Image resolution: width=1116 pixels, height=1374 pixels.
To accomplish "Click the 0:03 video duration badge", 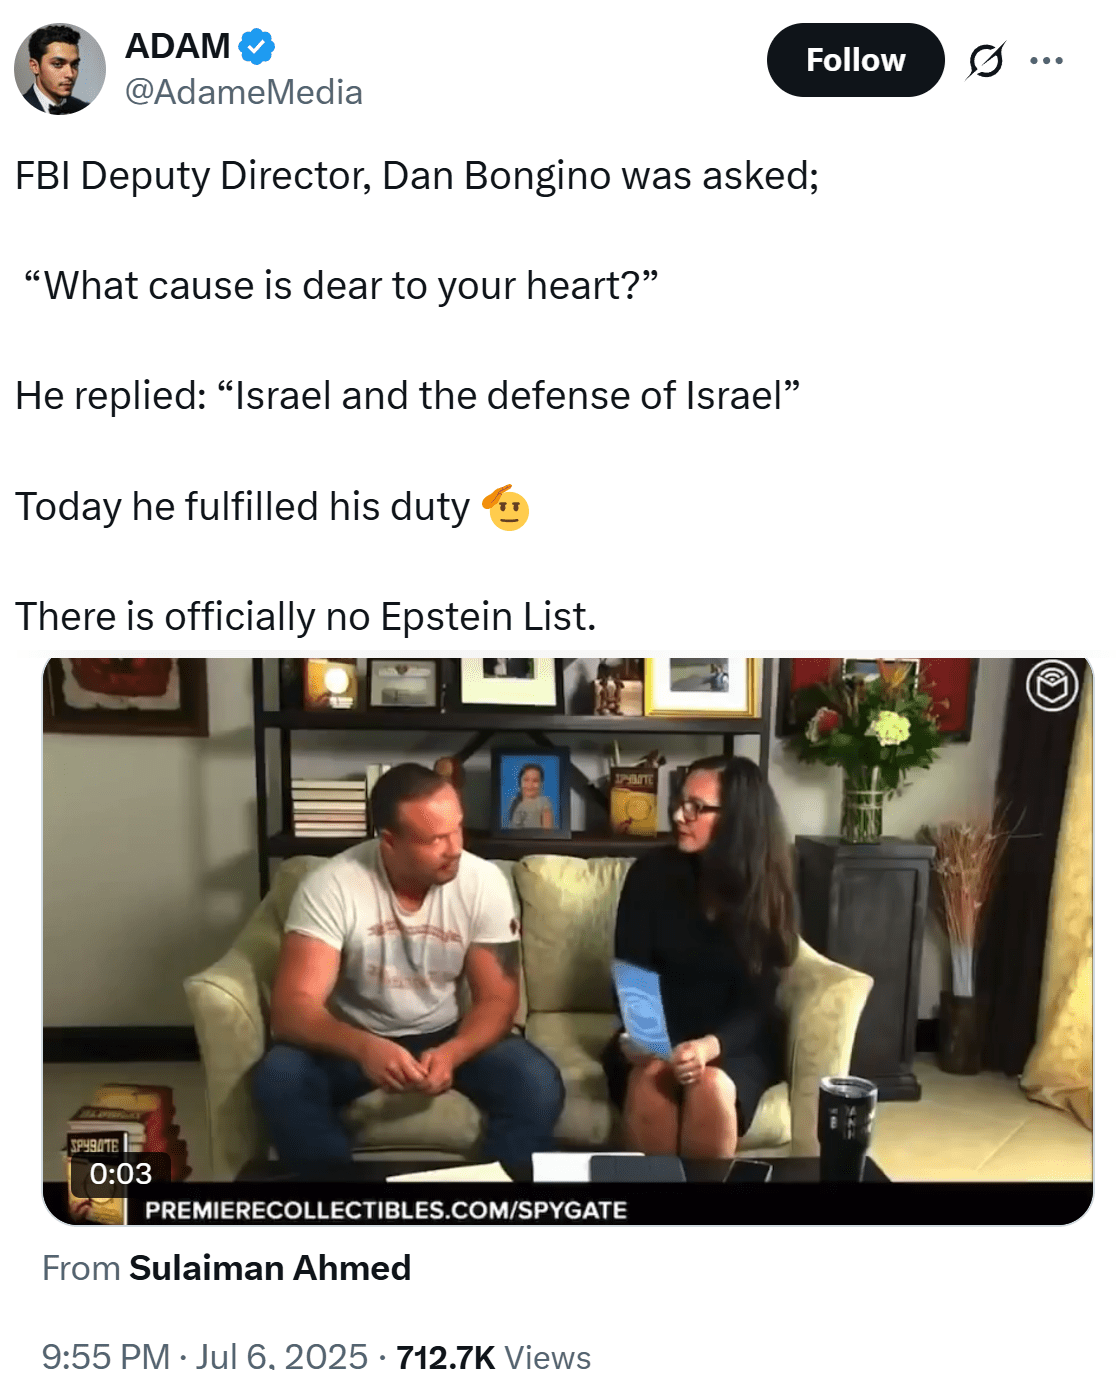I will 121,1173.
